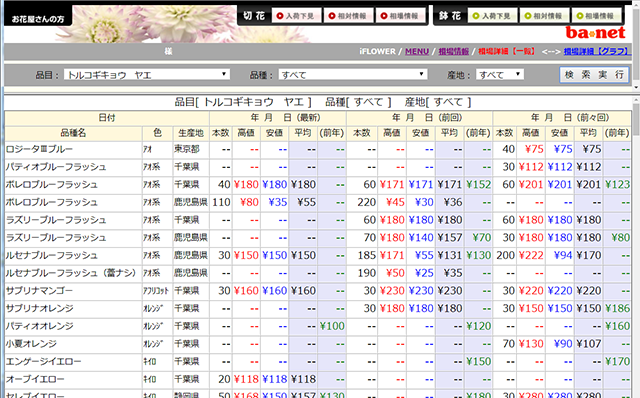
Task: Select ボレロブルーフラッシュ in the 鹿児島県 row
Action: [x=52, y=202]
